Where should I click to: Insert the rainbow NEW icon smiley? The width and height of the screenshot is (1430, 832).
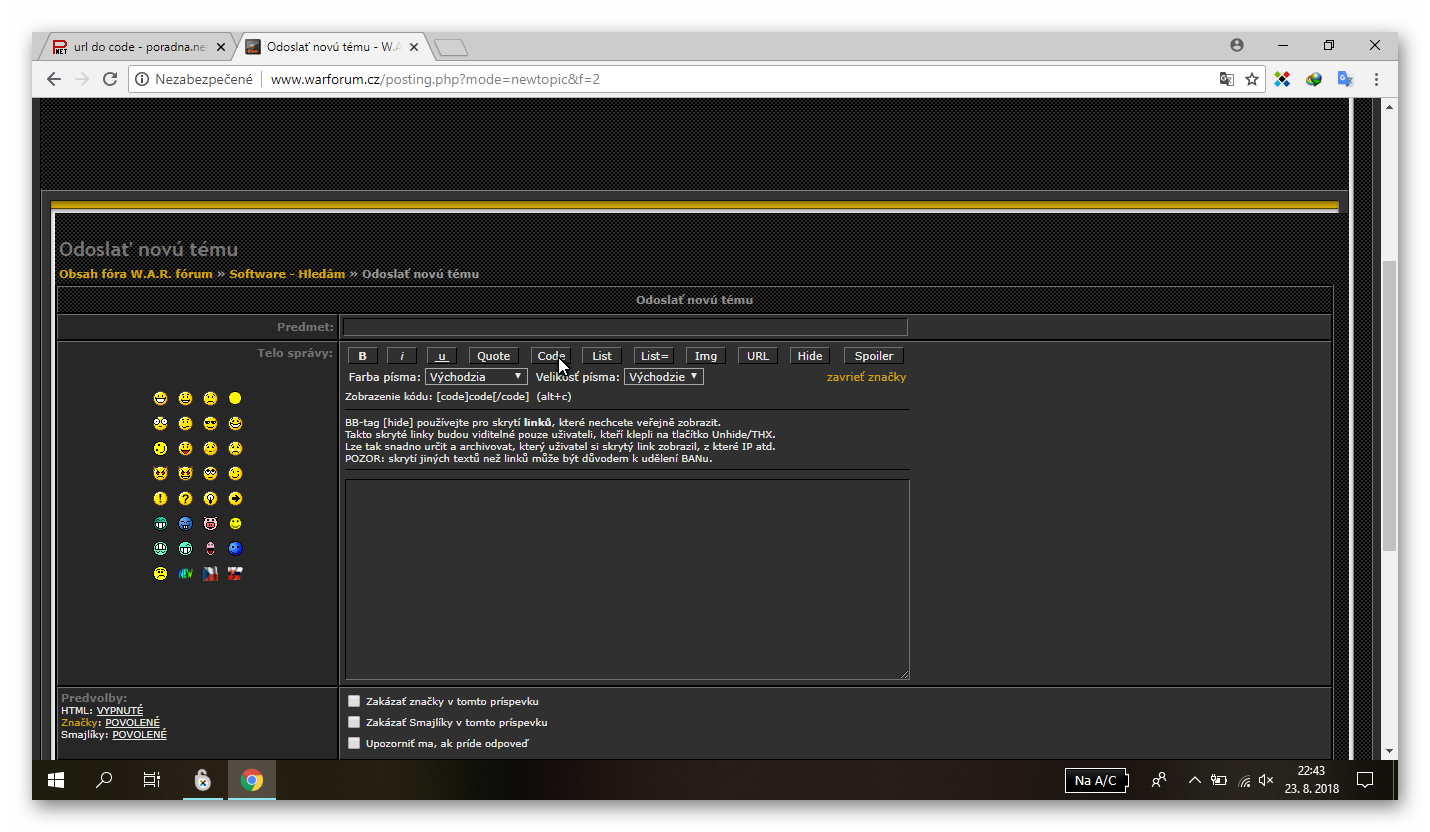coord(185,574)
